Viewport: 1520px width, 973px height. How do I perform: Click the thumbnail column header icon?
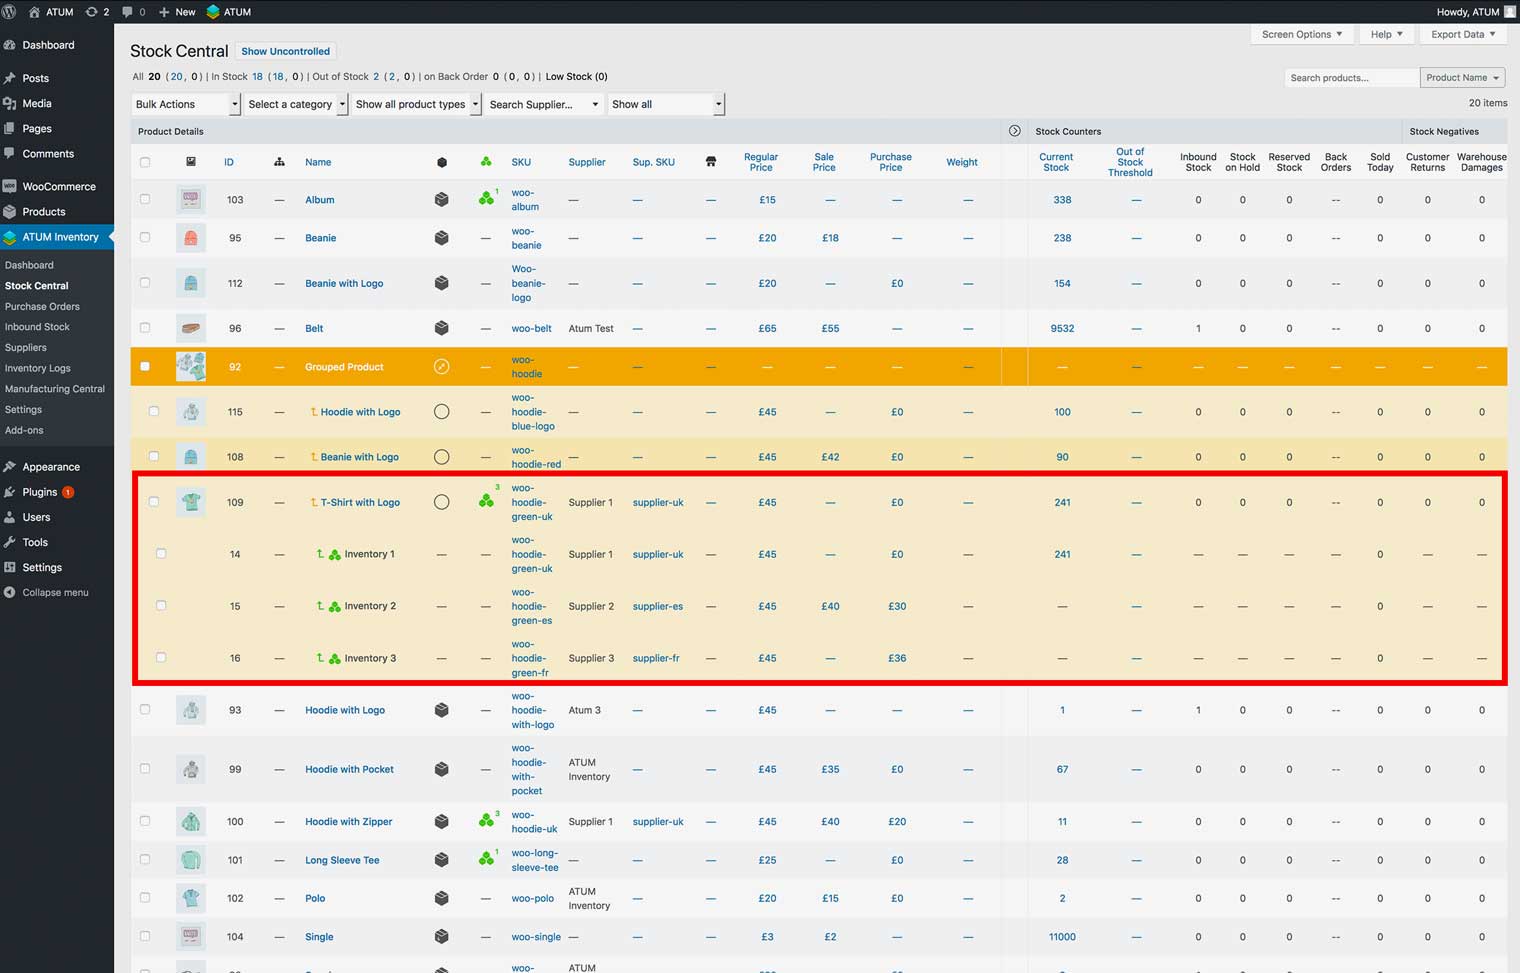(x=191, y=162)
